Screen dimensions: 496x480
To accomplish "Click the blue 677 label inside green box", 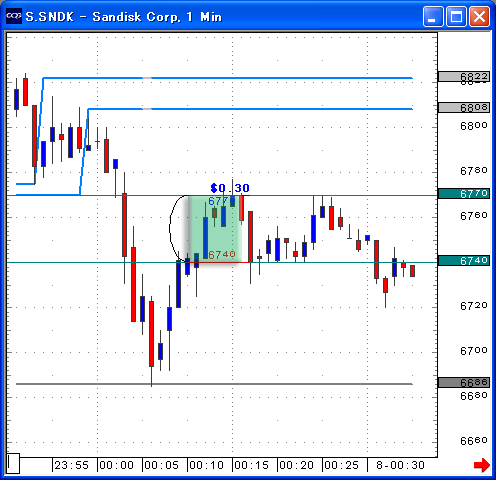I will click(x=218, y=201).
